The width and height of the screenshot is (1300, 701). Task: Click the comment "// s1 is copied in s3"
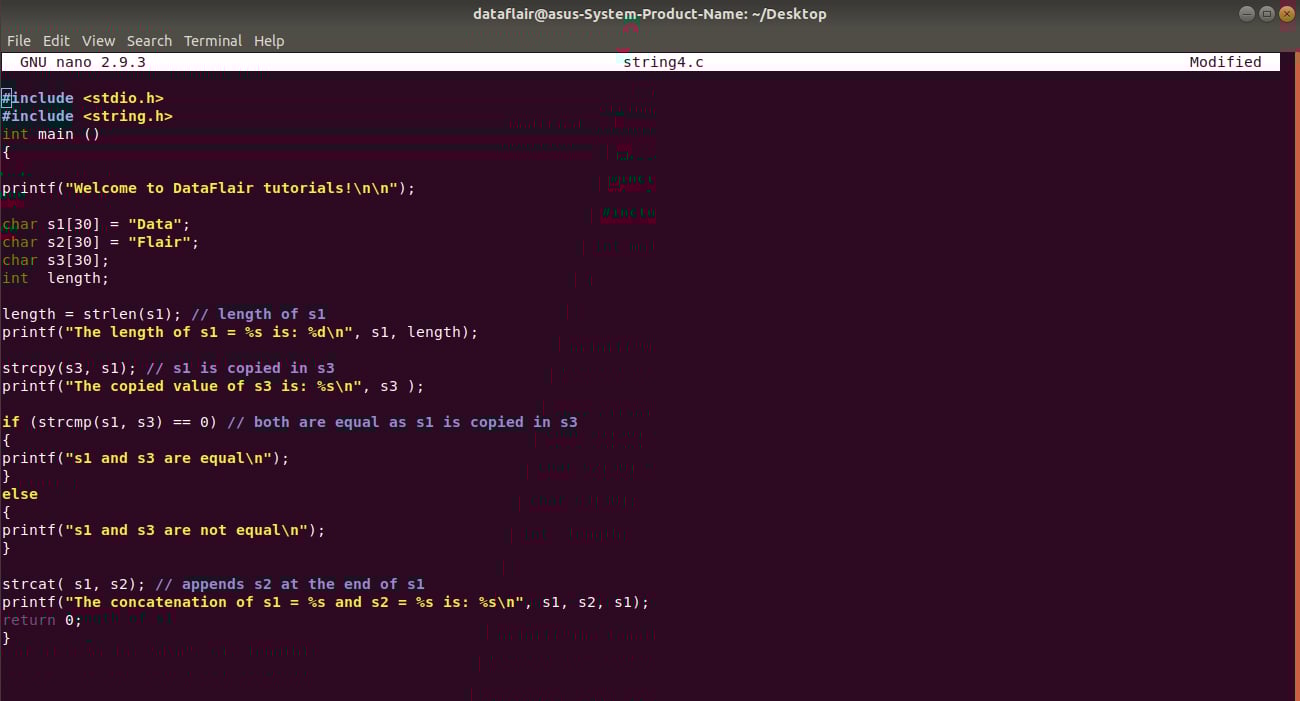[240, 368]
